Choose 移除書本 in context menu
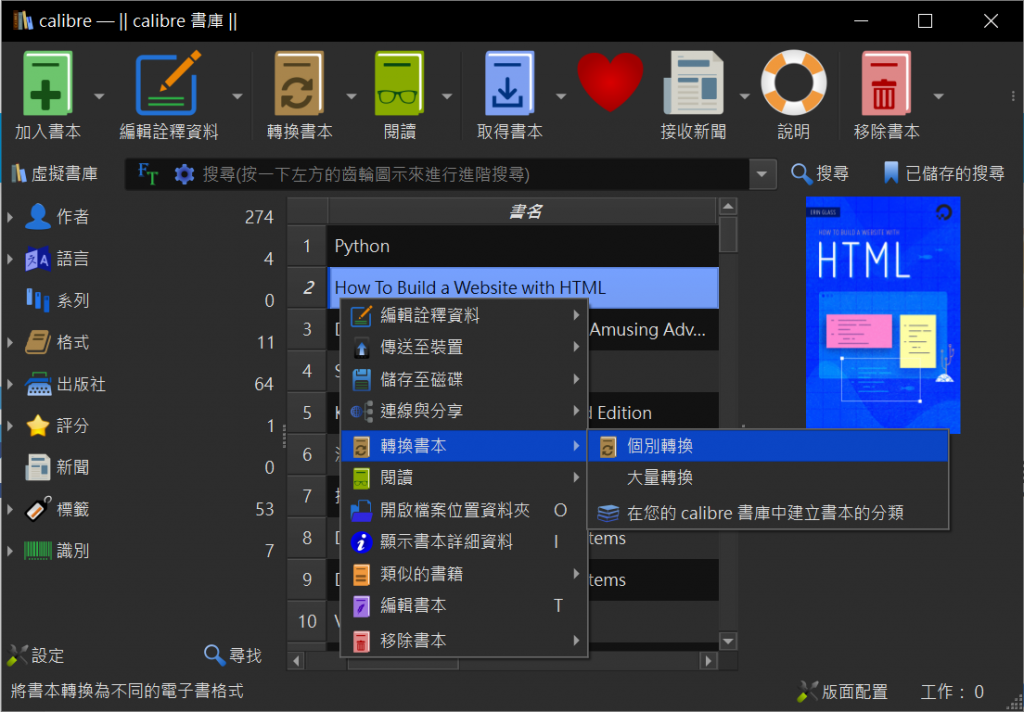 [464, 640]
